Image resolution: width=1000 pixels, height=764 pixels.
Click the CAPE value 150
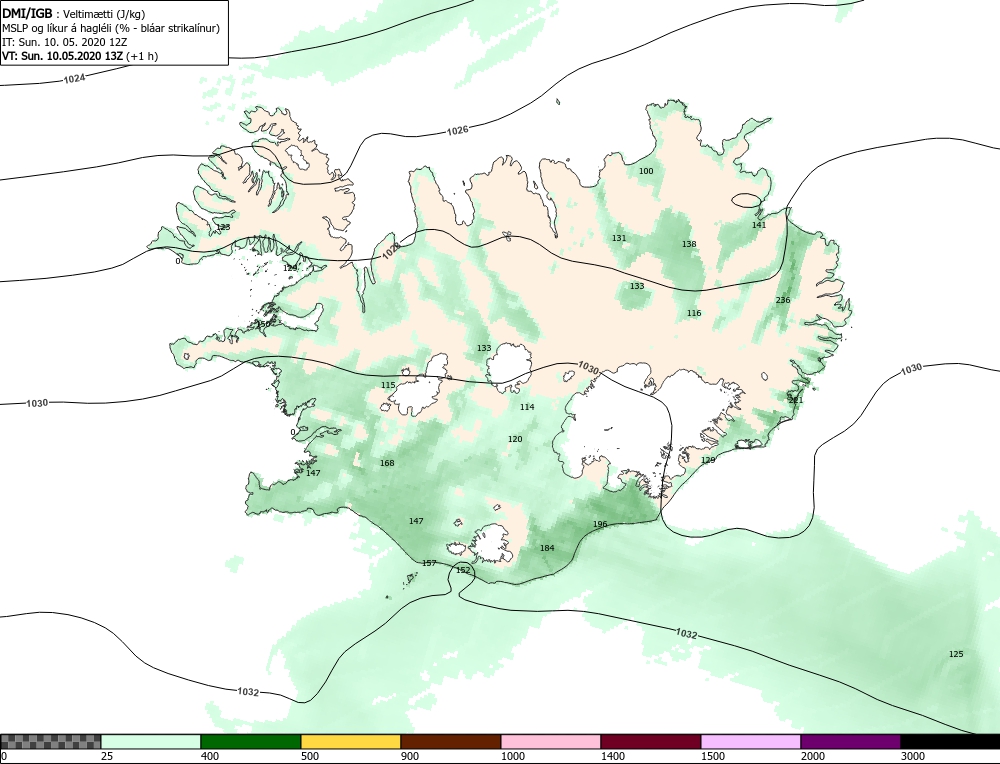(x=263, y=324)
